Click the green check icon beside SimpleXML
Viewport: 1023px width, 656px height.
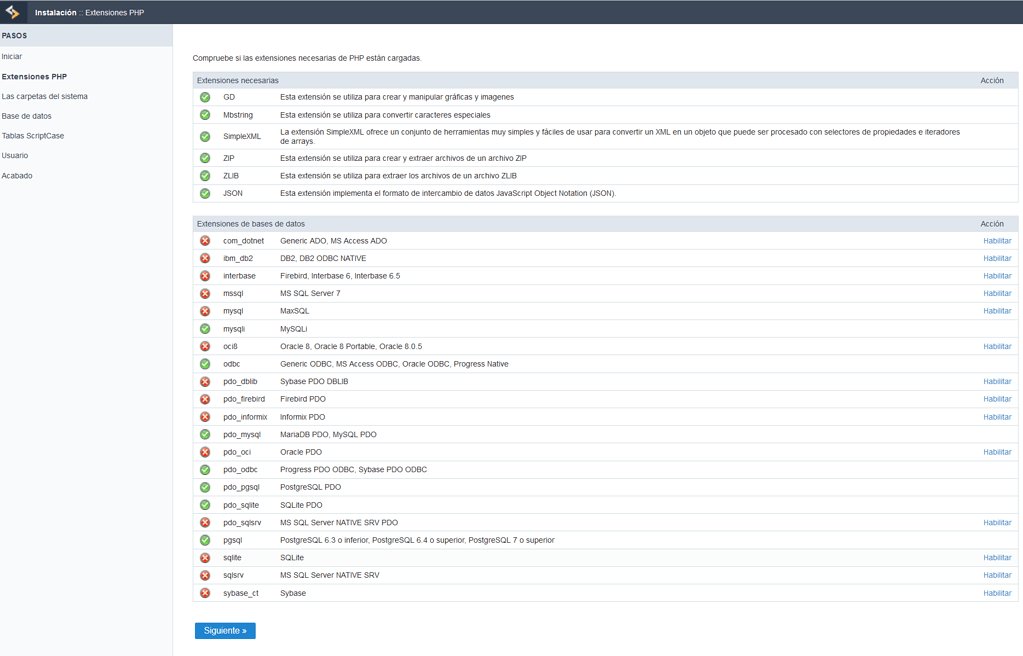click(x=207, y=135)
